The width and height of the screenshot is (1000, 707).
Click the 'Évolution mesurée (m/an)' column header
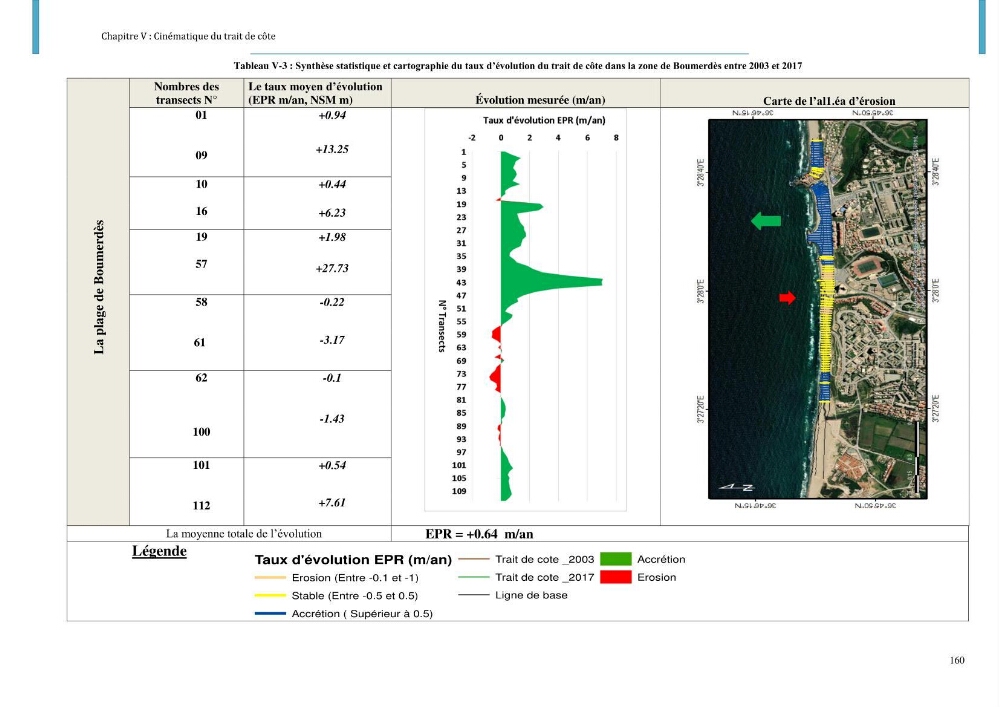tap(540, 99)
